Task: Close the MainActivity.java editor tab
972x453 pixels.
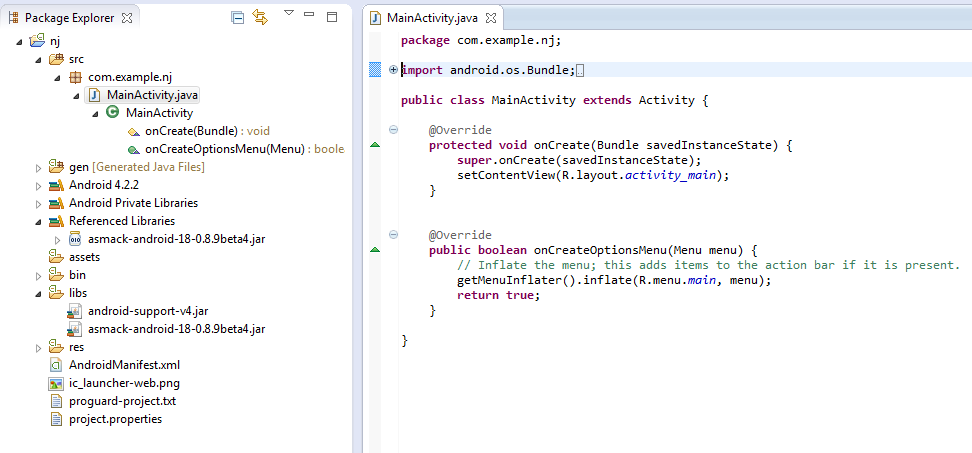Action: click(x=490, y=19)
